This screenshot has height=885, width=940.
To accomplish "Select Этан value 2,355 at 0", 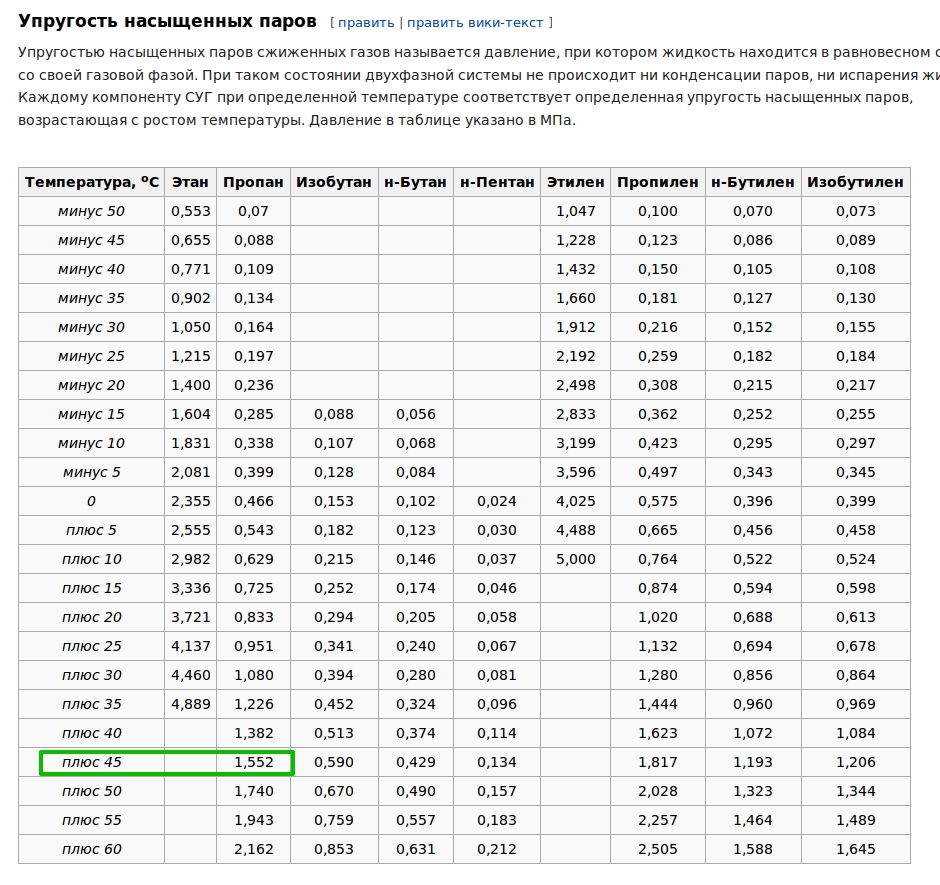I will click(x=191, y=501).
